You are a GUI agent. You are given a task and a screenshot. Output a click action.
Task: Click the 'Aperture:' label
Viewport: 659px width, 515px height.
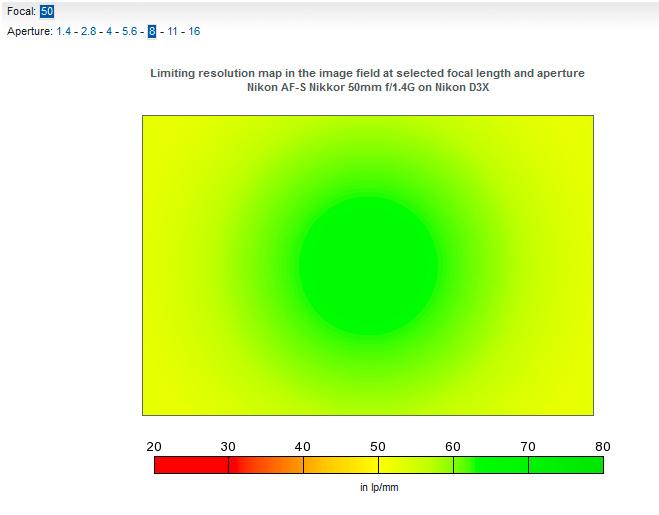30,32
